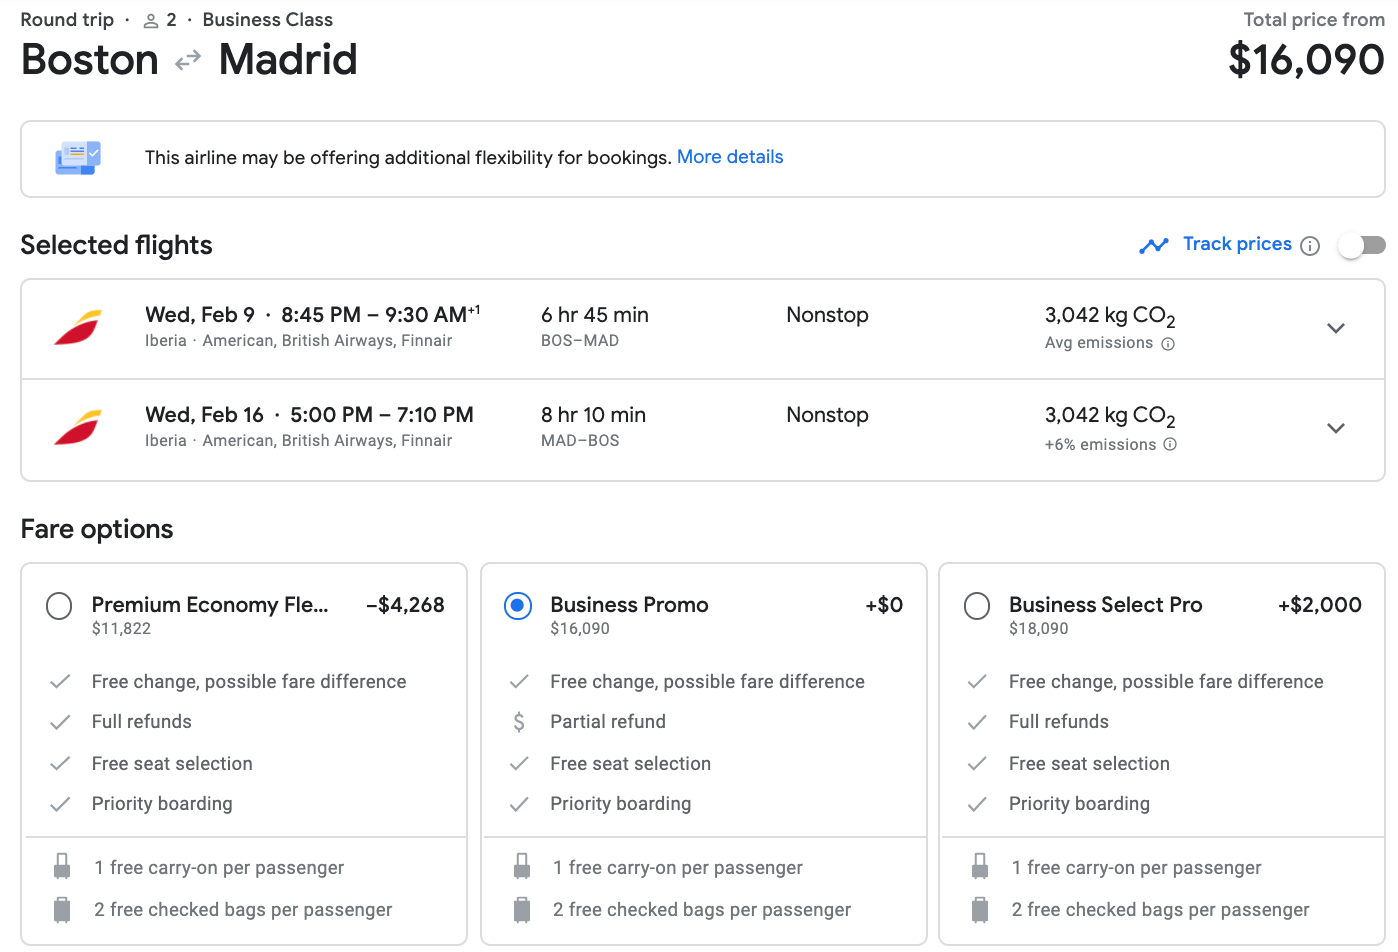Click the carry-on bag icon under Business Promo
Screen dimensions: 1398x952
coord(521,867)
